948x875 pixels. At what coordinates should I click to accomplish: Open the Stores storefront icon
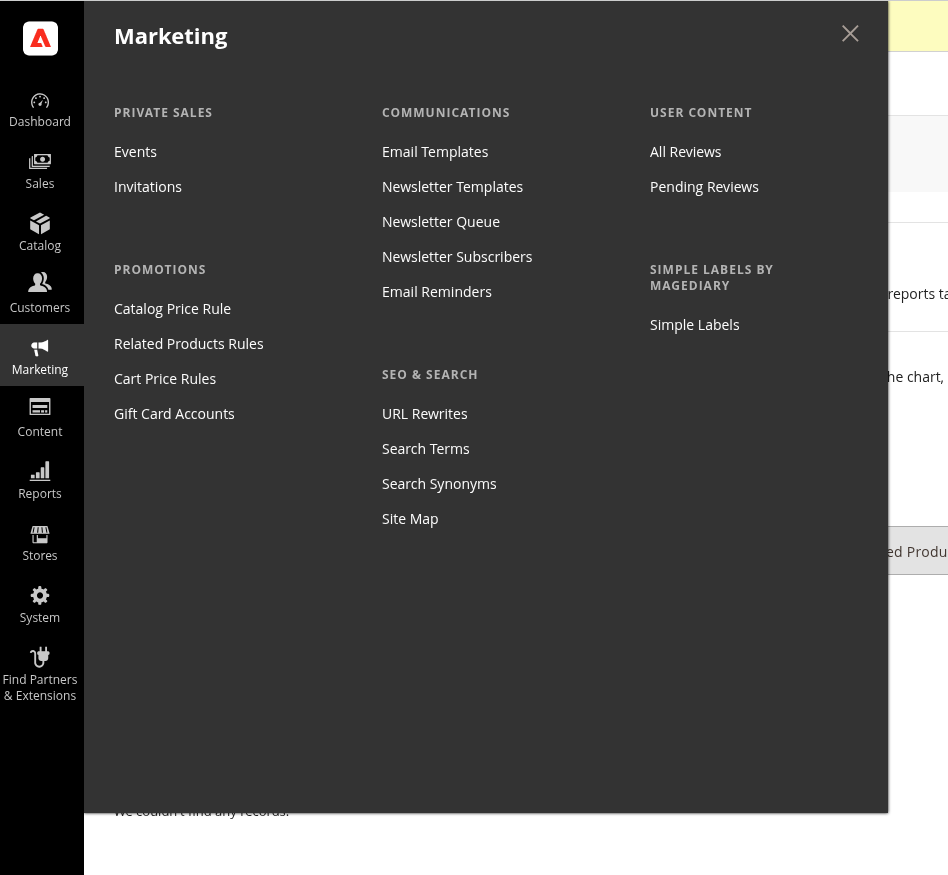[40, 533]
